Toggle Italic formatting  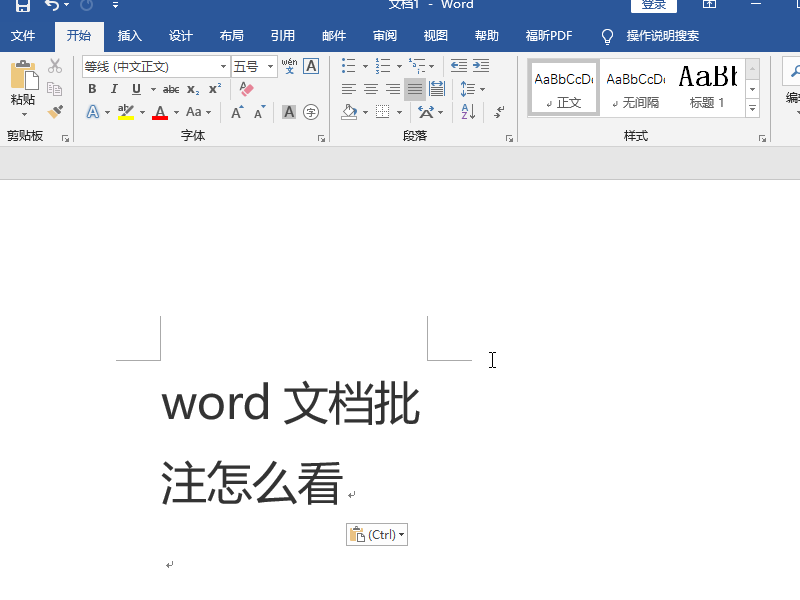(114, 89)
